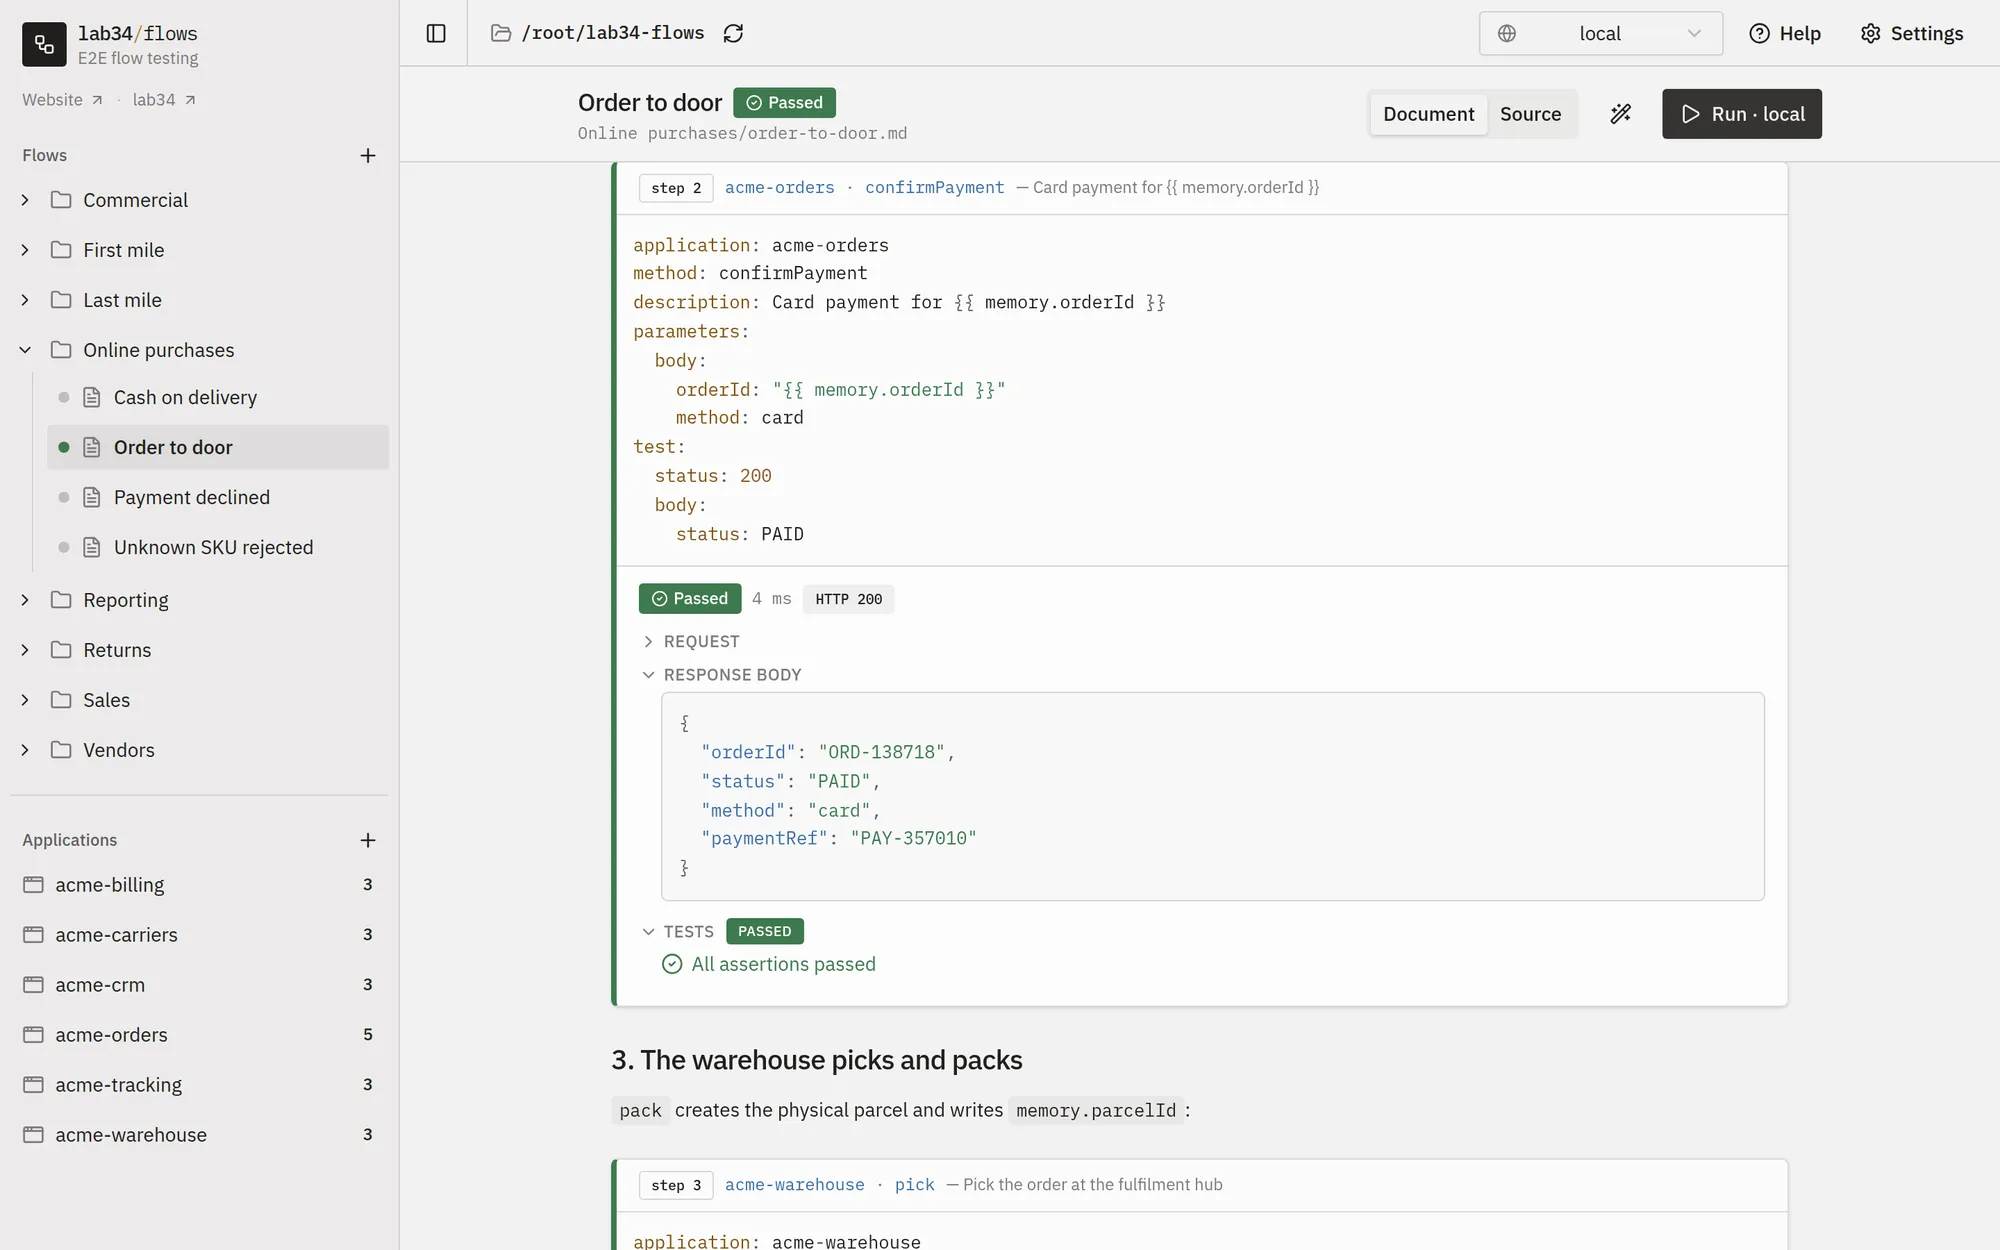
Task: Click the Commercial folder icon
Action: (x=61, y=200)
